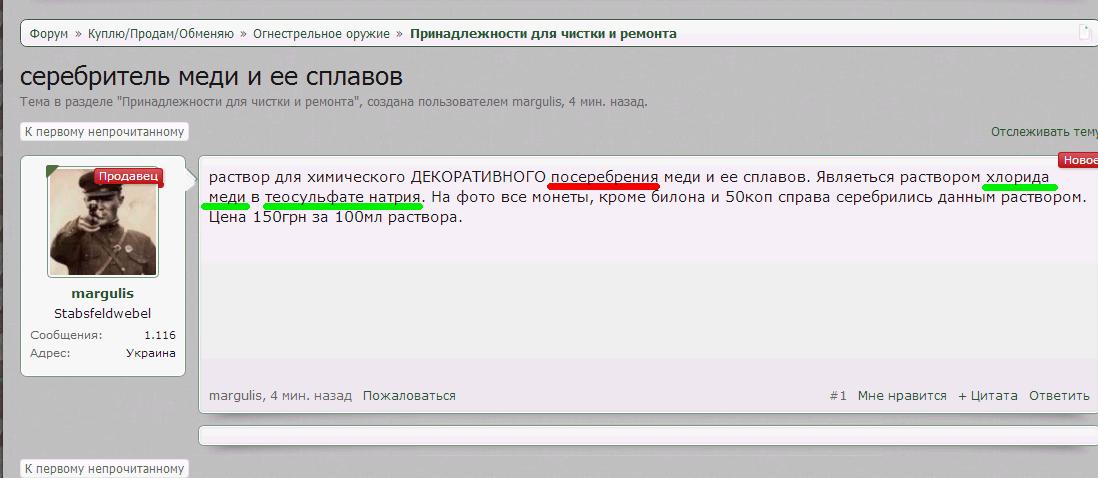Click Сообщения: 1.116 count
Viewport: 1098px width, 478px height.
click(x=160, y=335)
